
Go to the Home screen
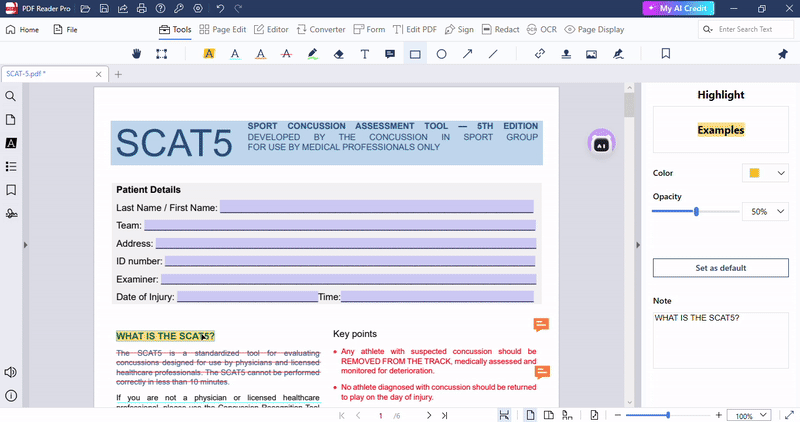tap(22, 30)
